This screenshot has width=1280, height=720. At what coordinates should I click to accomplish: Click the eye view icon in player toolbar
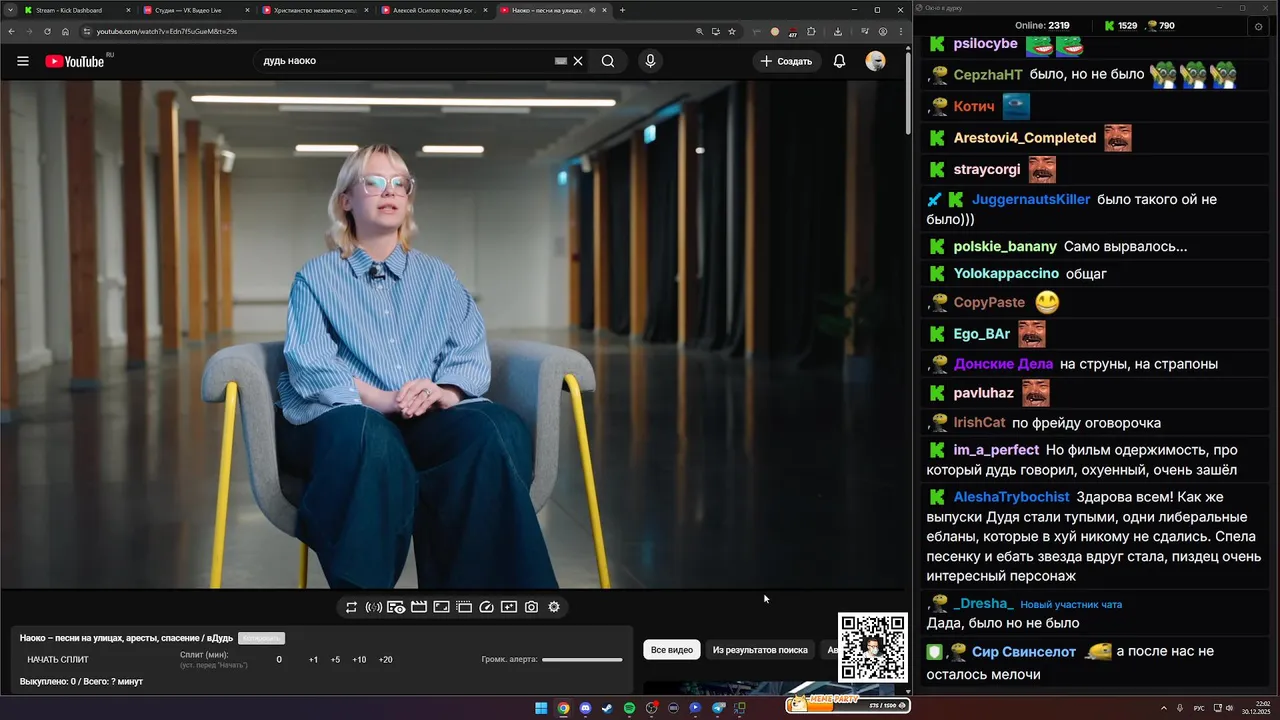tap(396, 607)
